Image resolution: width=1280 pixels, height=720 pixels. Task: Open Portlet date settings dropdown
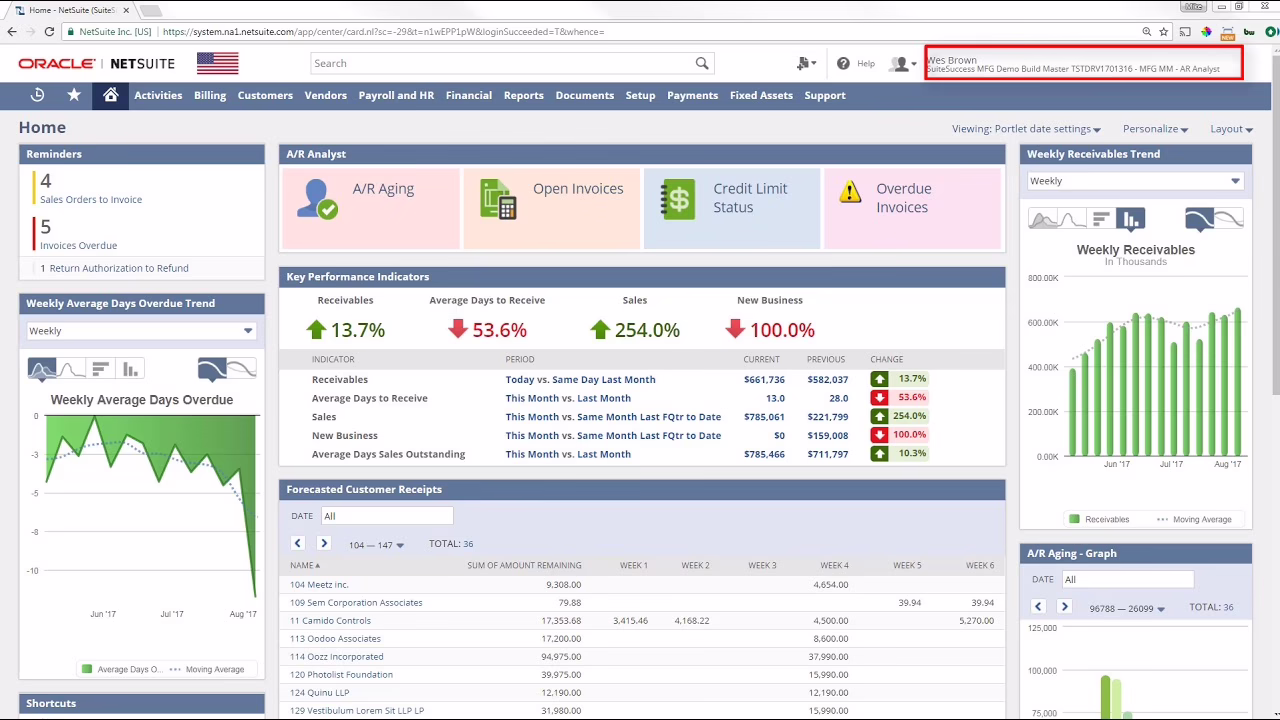pos(1026,129)
